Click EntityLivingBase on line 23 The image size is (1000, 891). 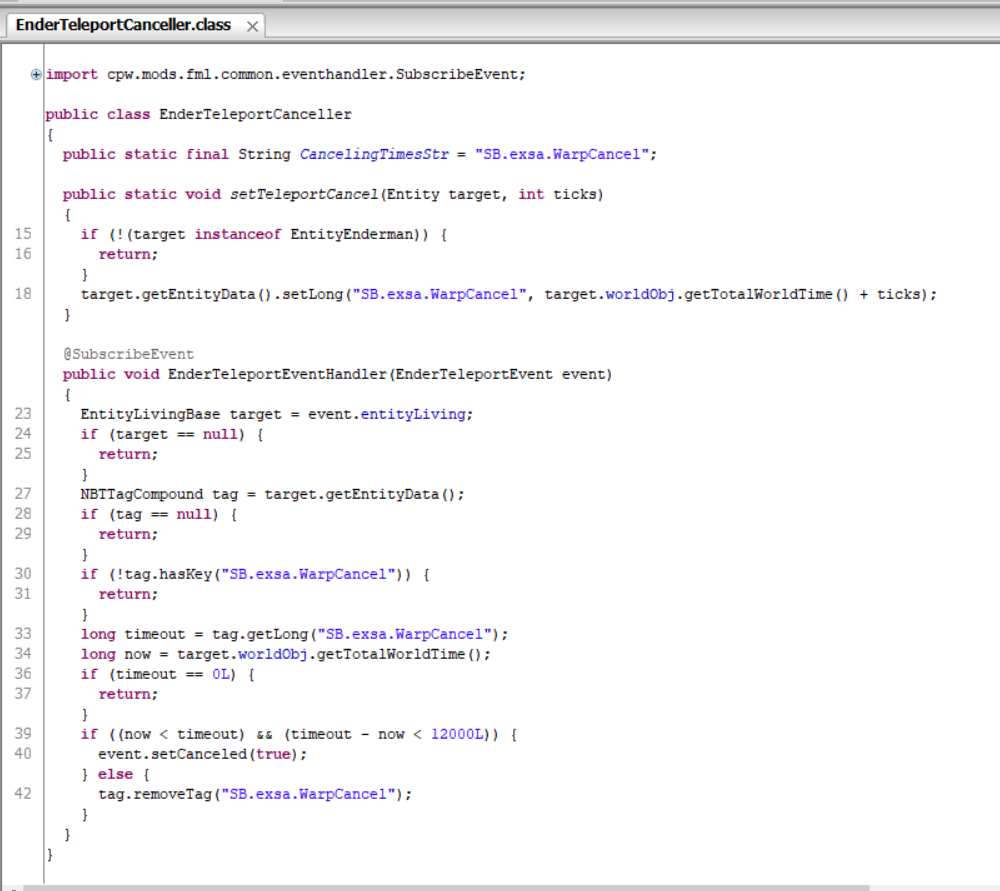tap(150, 415)
